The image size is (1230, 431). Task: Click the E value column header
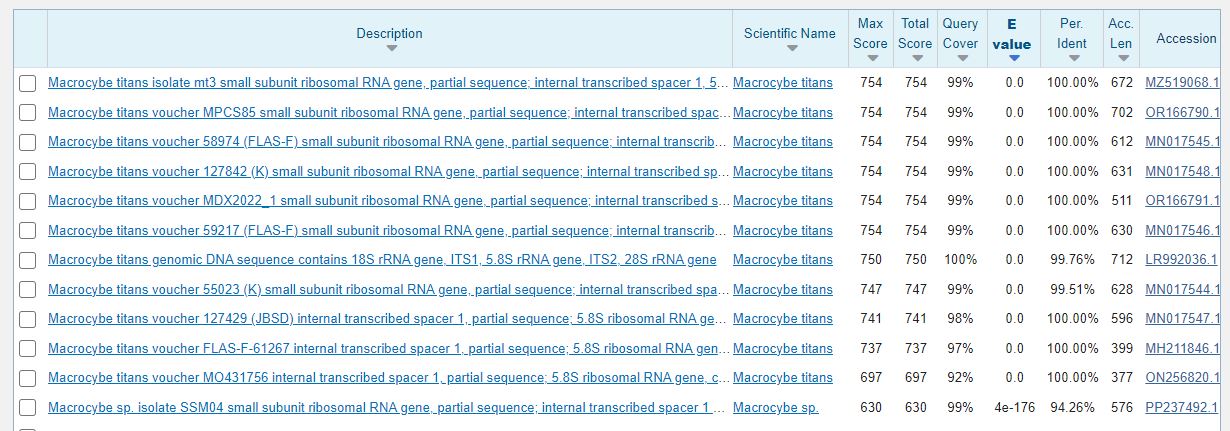(1011, 36)
